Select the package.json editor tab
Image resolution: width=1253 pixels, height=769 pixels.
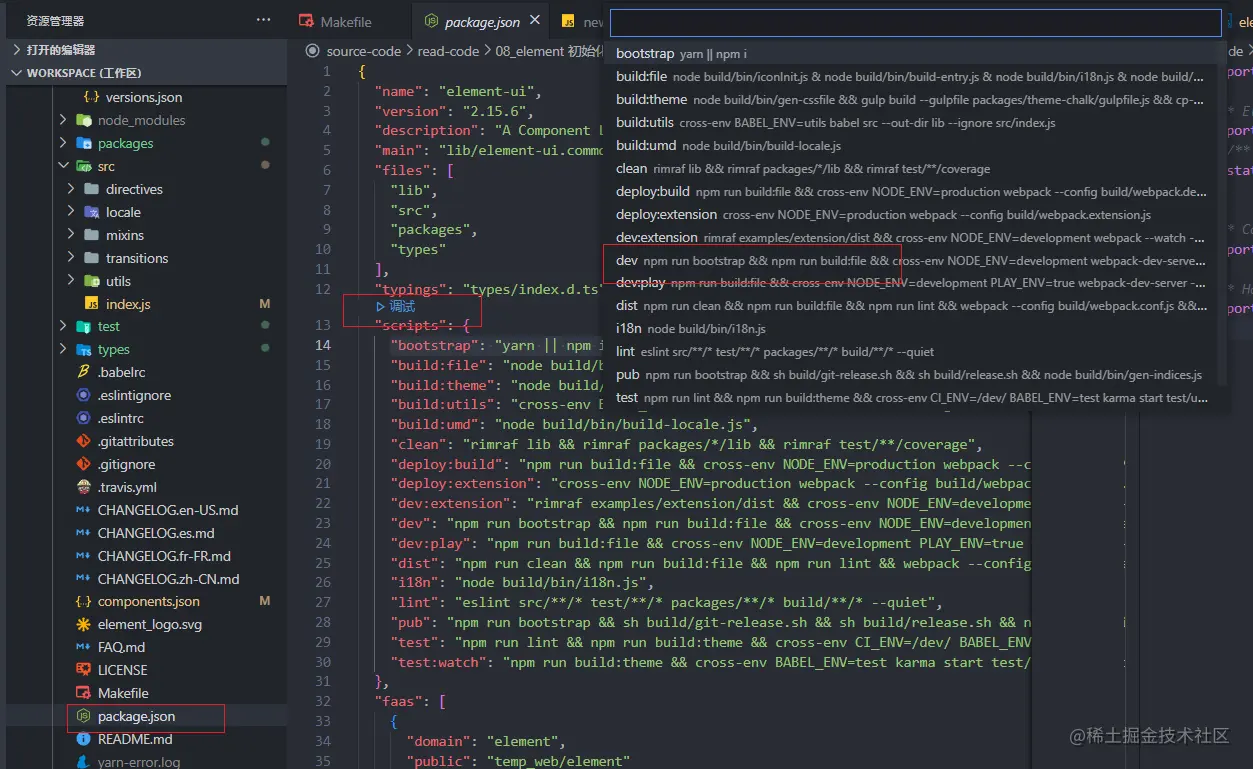point(482,22)
